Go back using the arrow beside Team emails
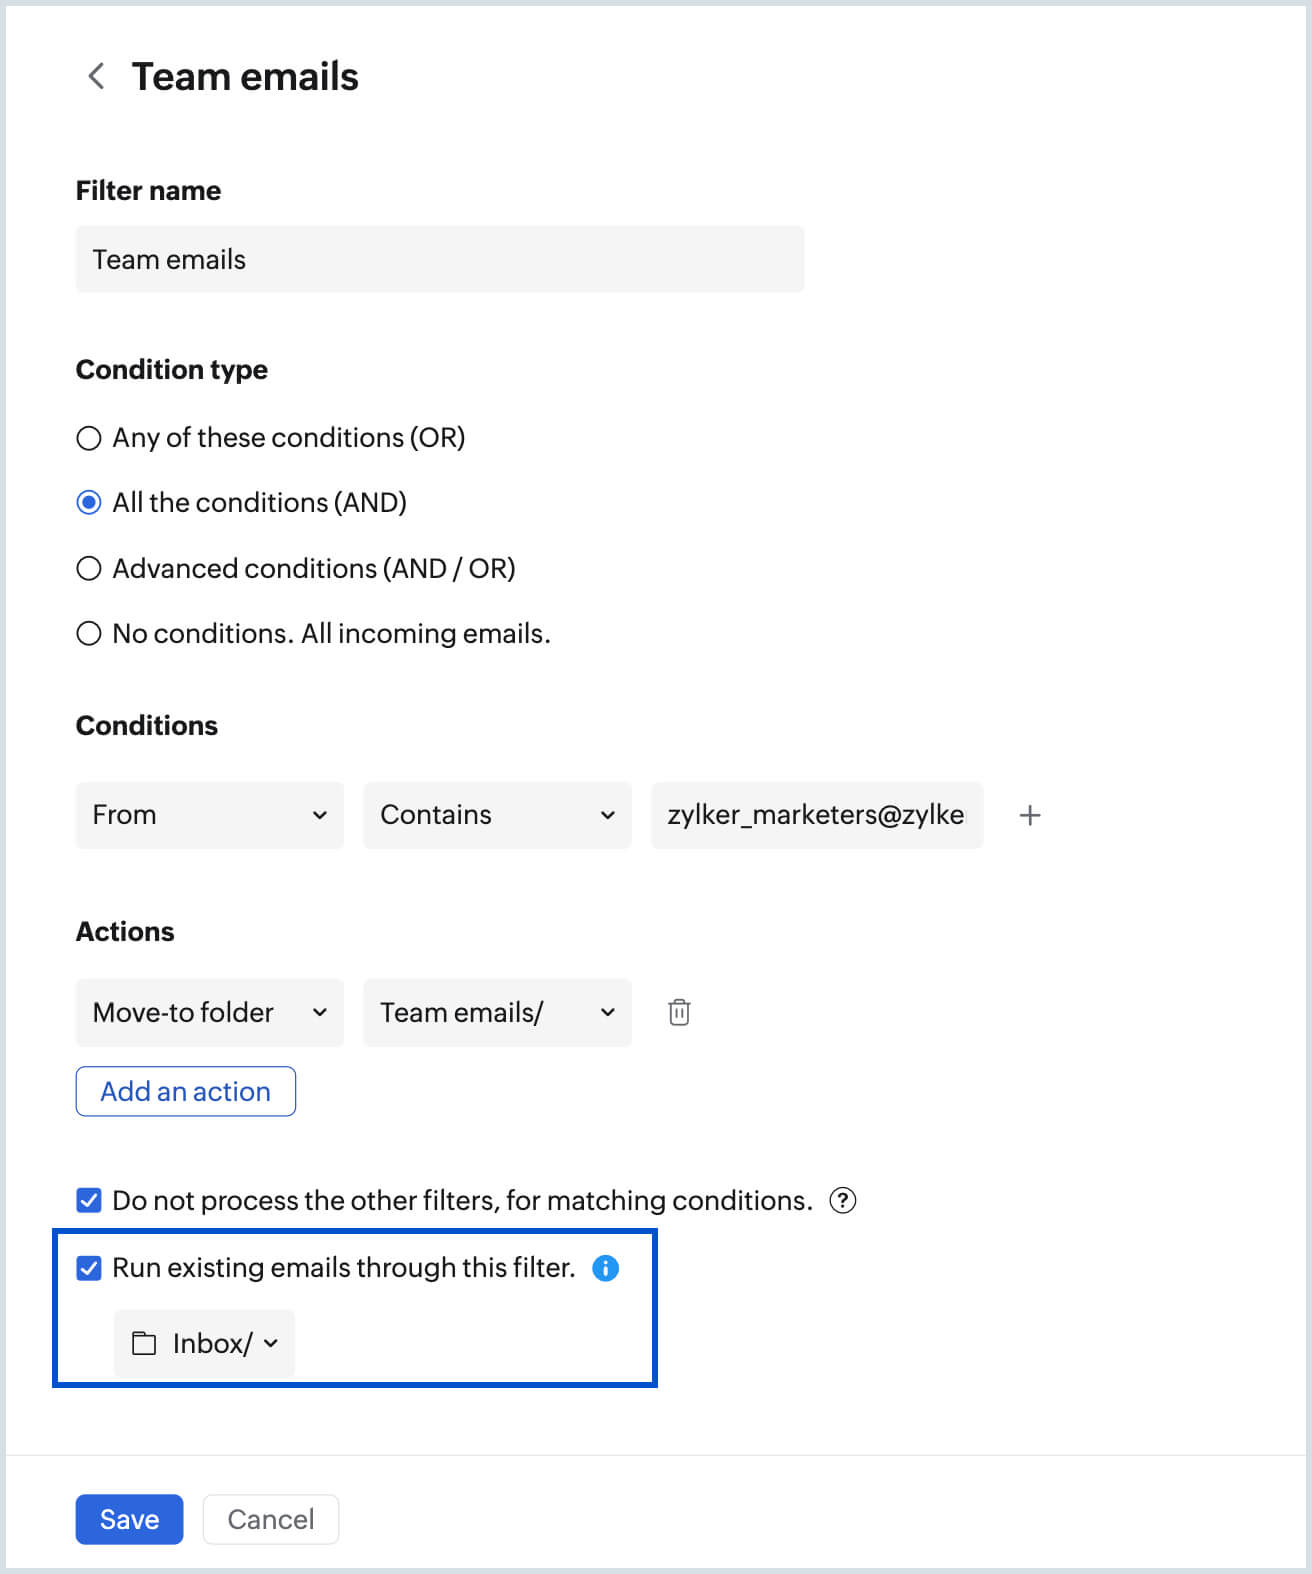 click(96, 76)
